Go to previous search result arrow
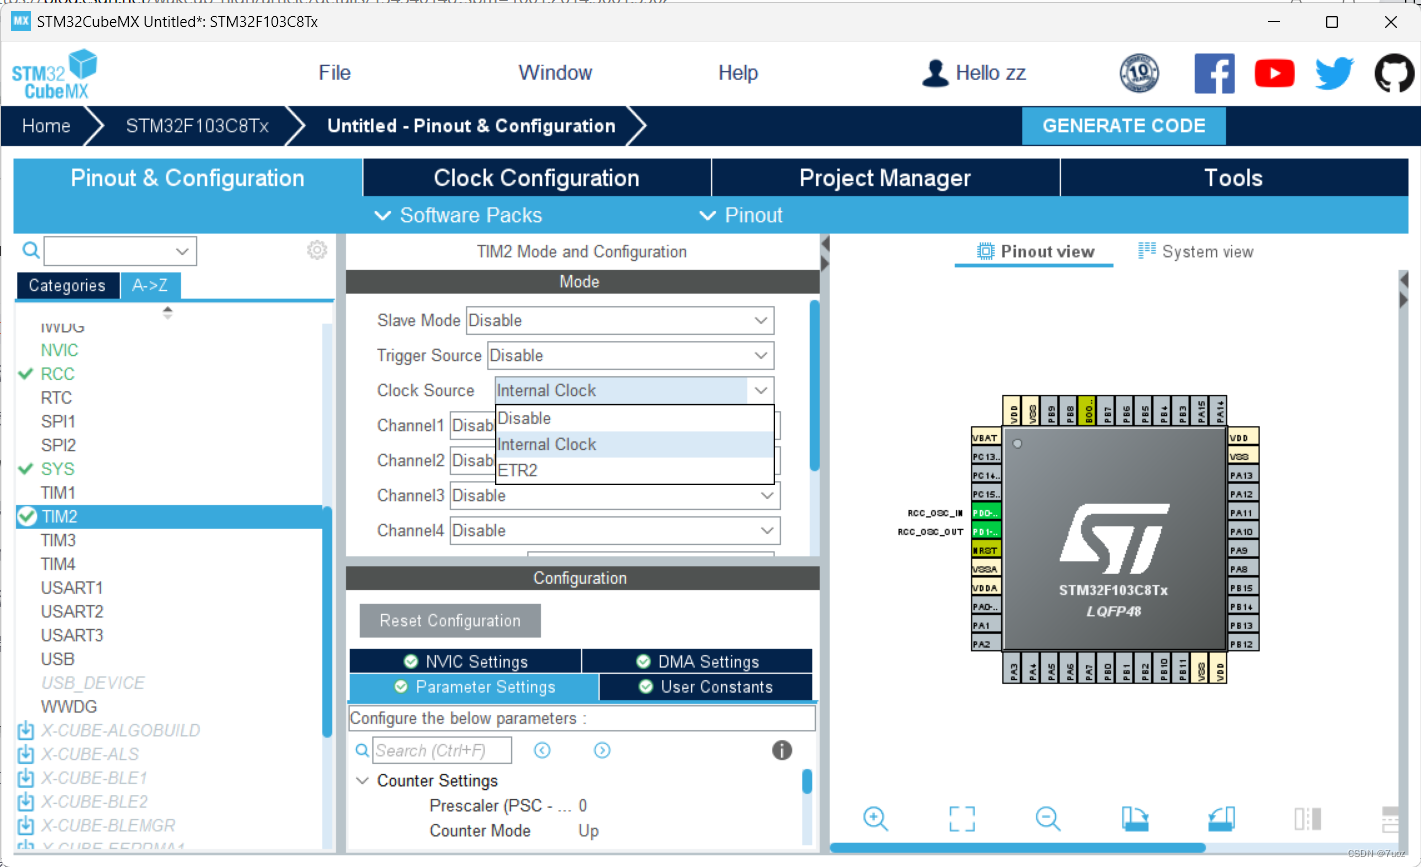 542,750
